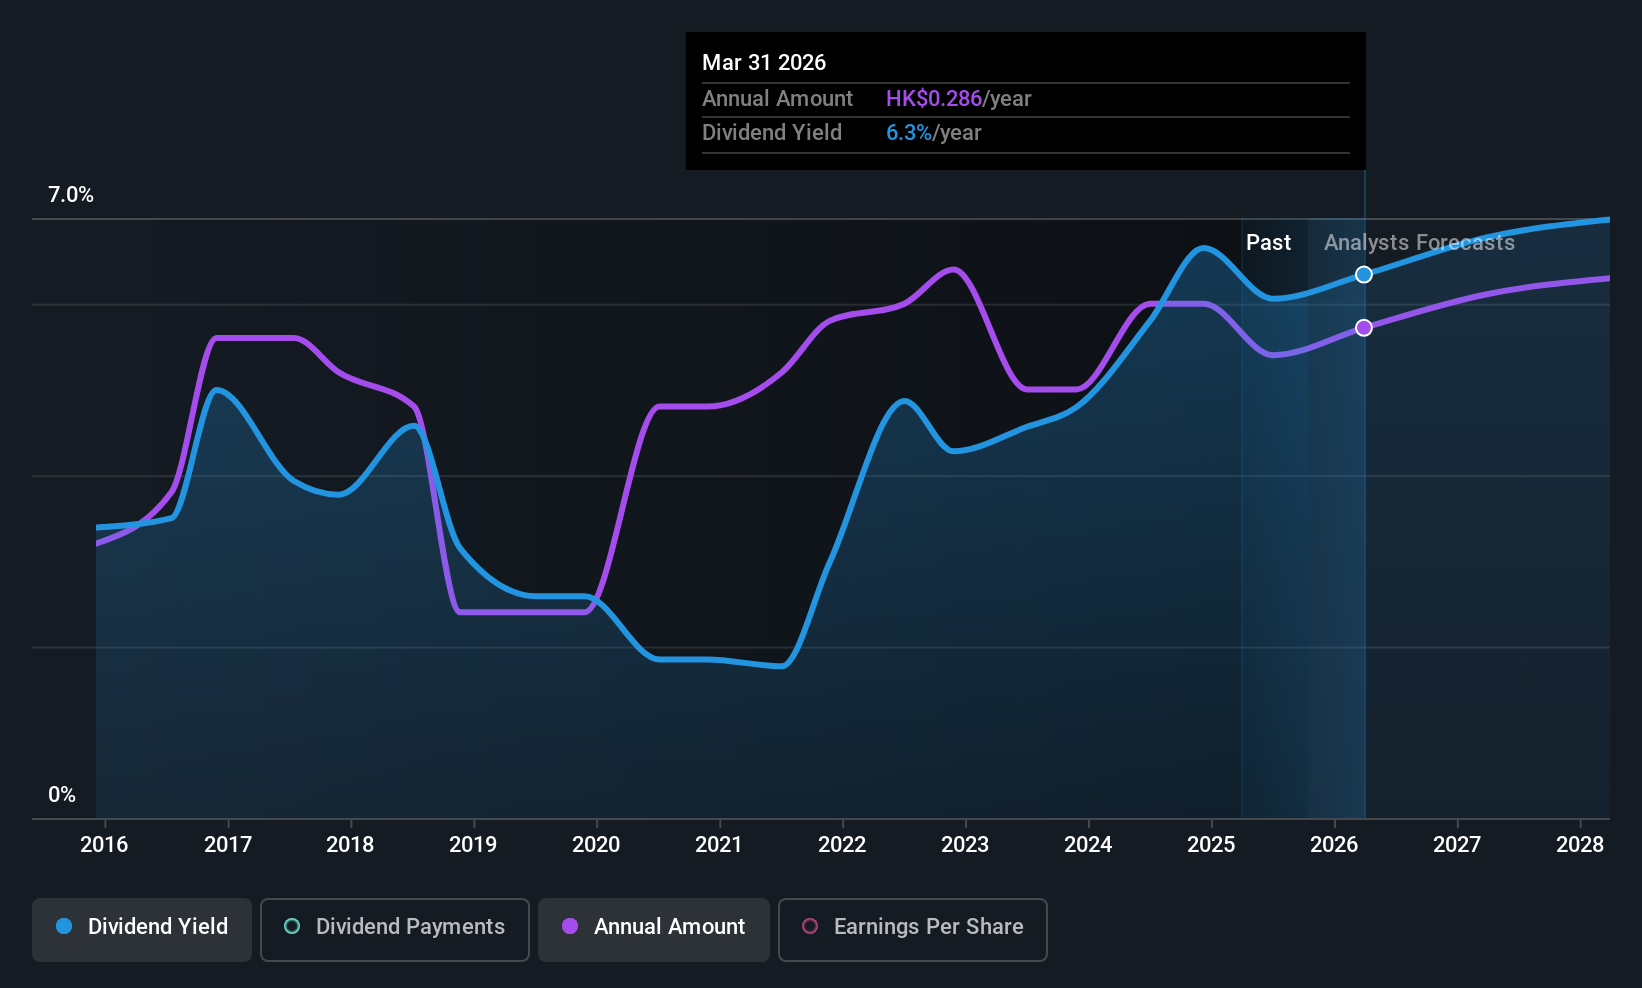This screenshot has width=1642, height=988.
Task: Click the 0% y-axis label
Action: pos(62,795)
